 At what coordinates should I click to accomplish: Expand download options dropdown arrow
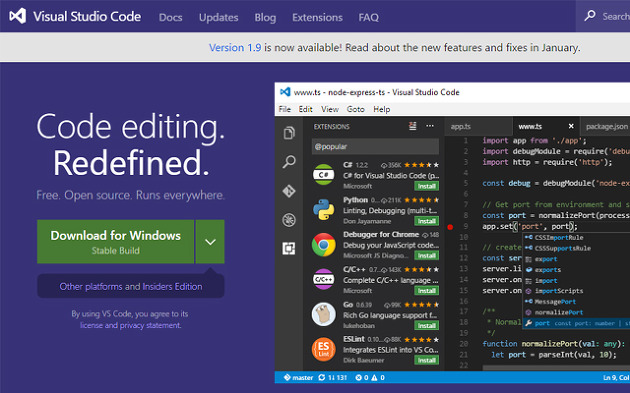tap(210, 242)
